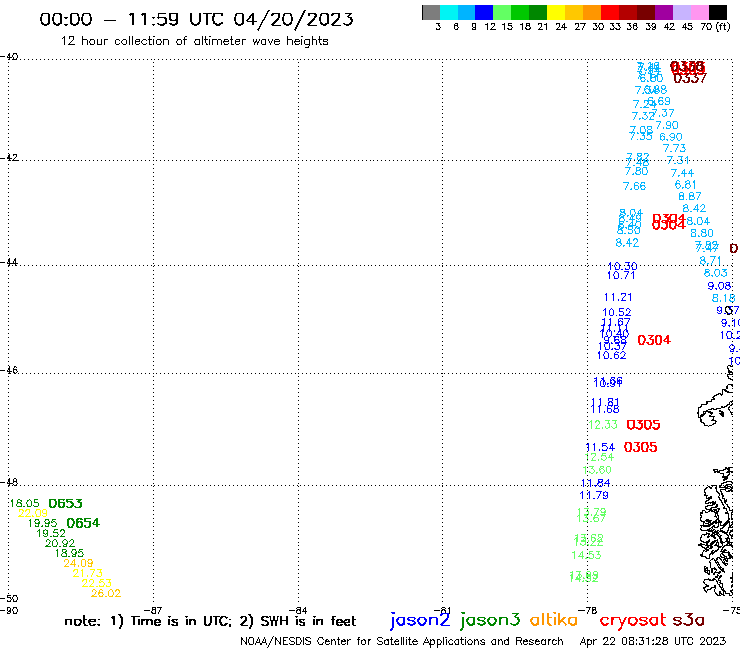Click the 7.66 wave height value
This screenshot has width=740, height=650.
(x=634, y=186)
